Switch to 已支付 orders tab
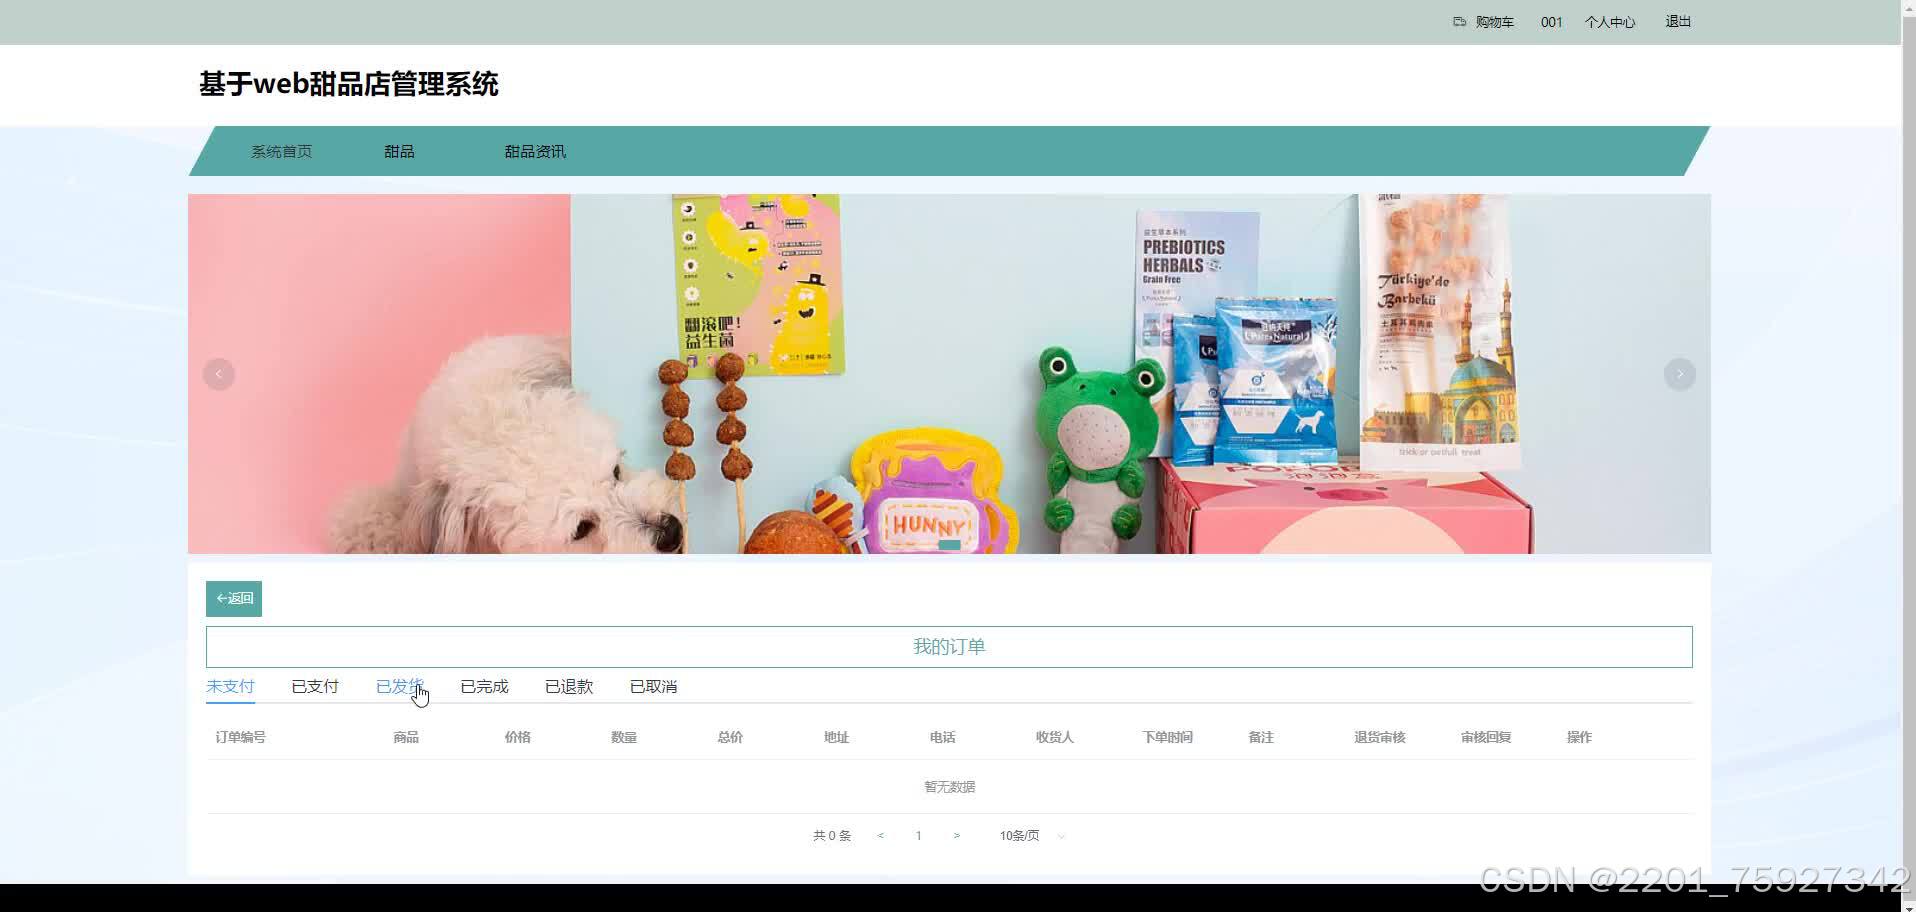1916x912 pixels. coord(315,686)
